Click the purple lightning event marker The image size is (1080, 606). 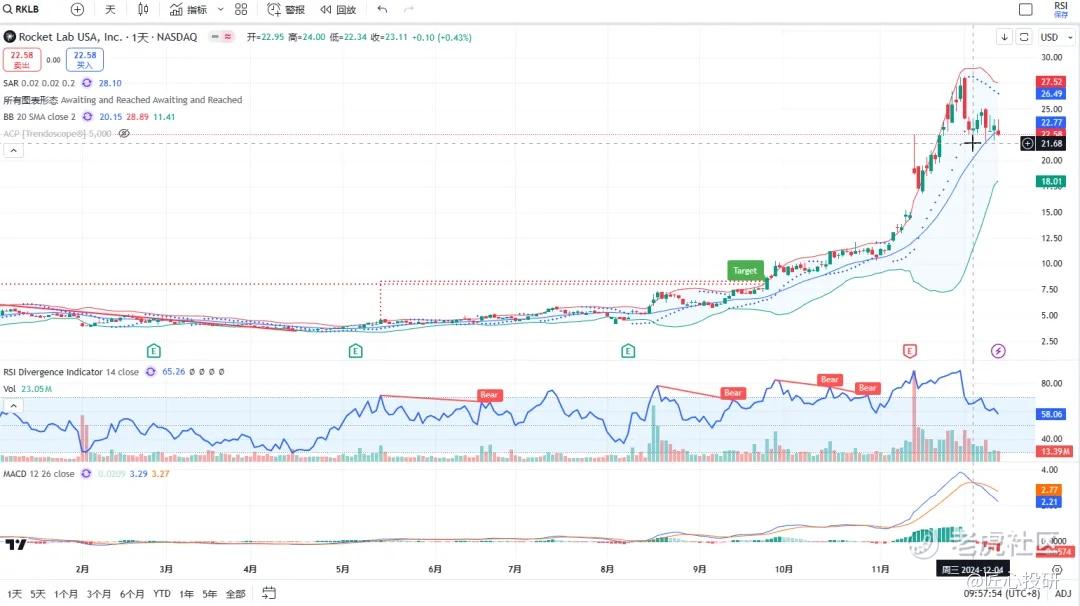pyautogui.click(x=998, y=351)
